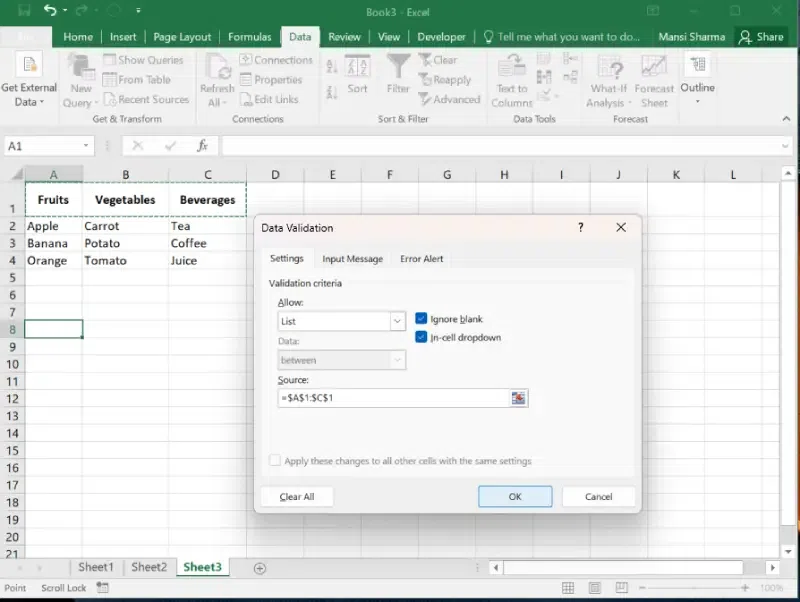Image resolution: width=800 pixels, height=602 pixels.
Task: Click the Undo arrow in the title bar
Action: [51, 11]
